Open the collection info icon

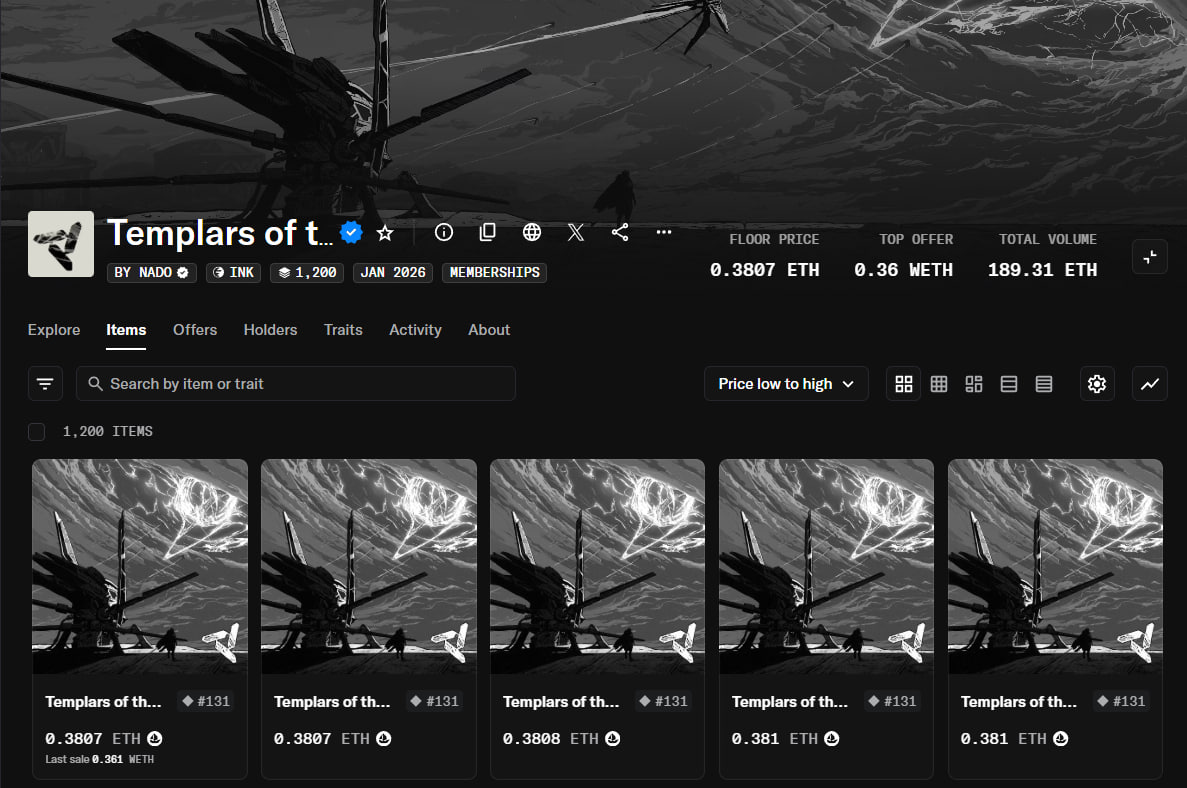coord(444,233)
